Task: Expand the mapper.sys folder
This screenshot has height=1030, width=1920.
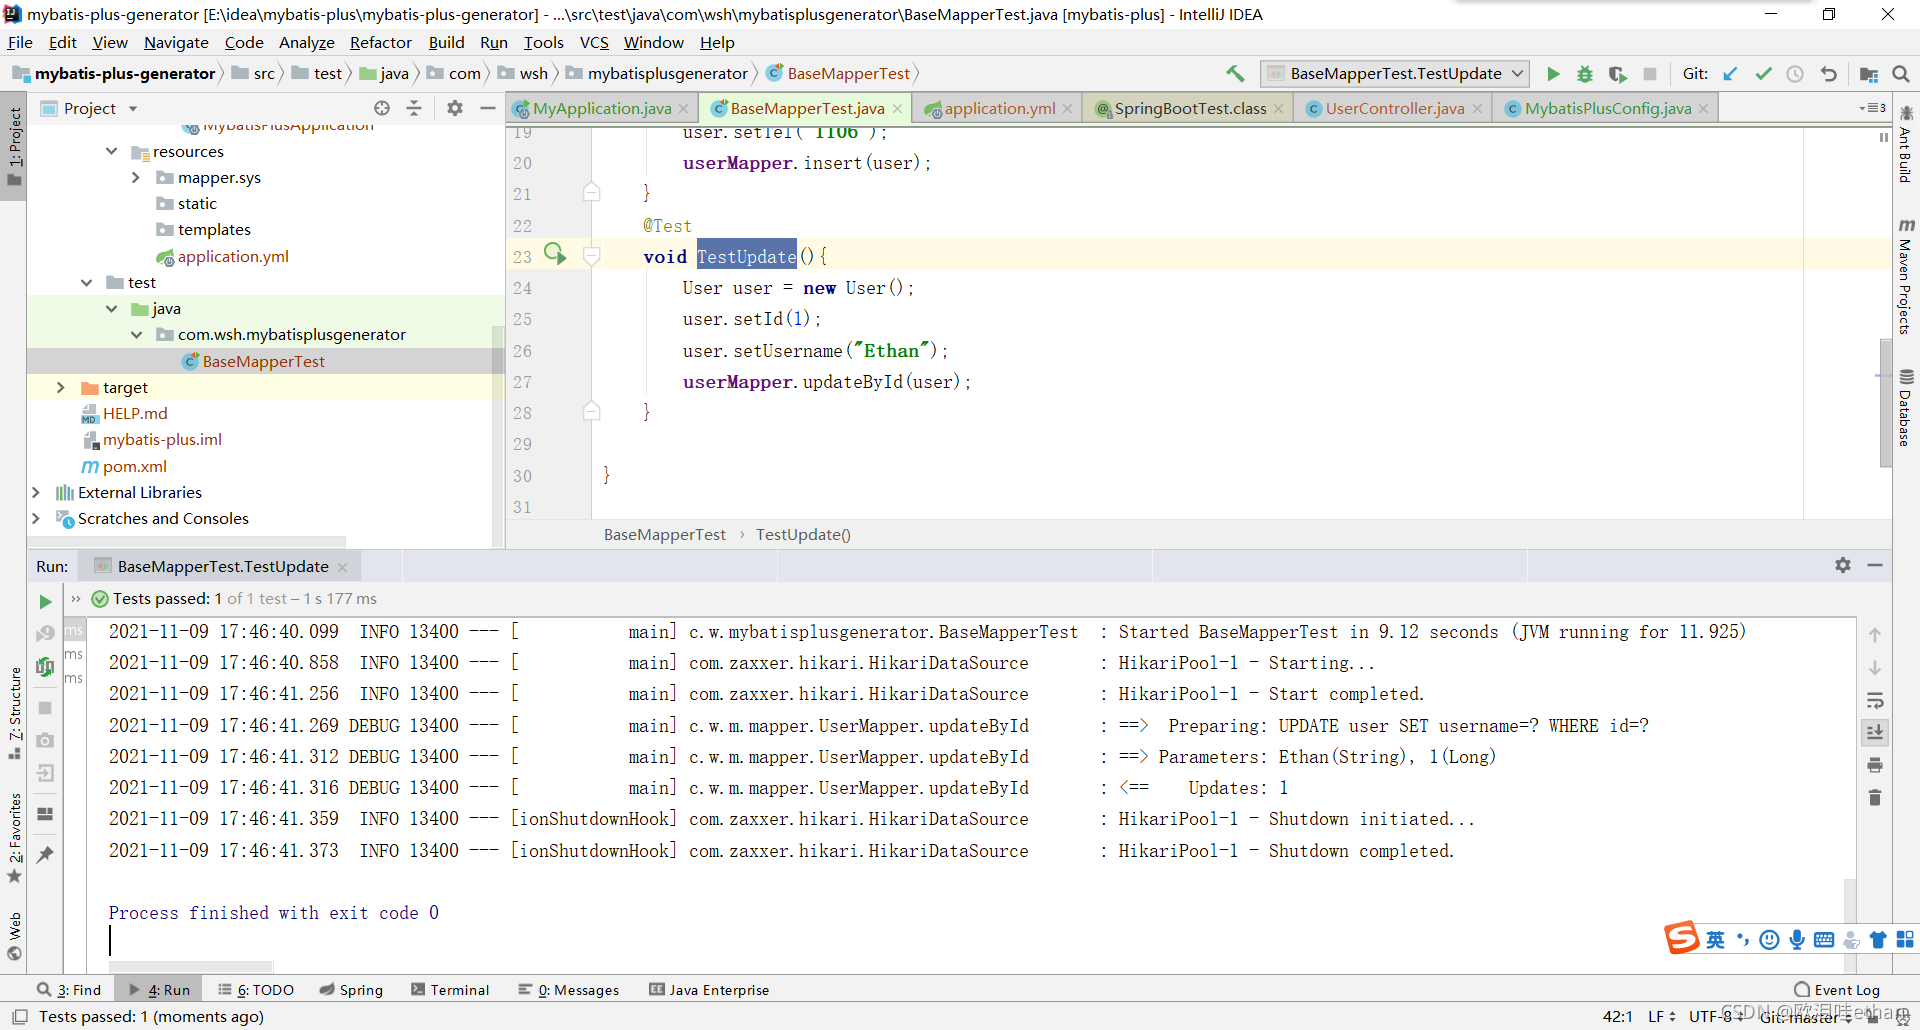Action: [136, 177]
